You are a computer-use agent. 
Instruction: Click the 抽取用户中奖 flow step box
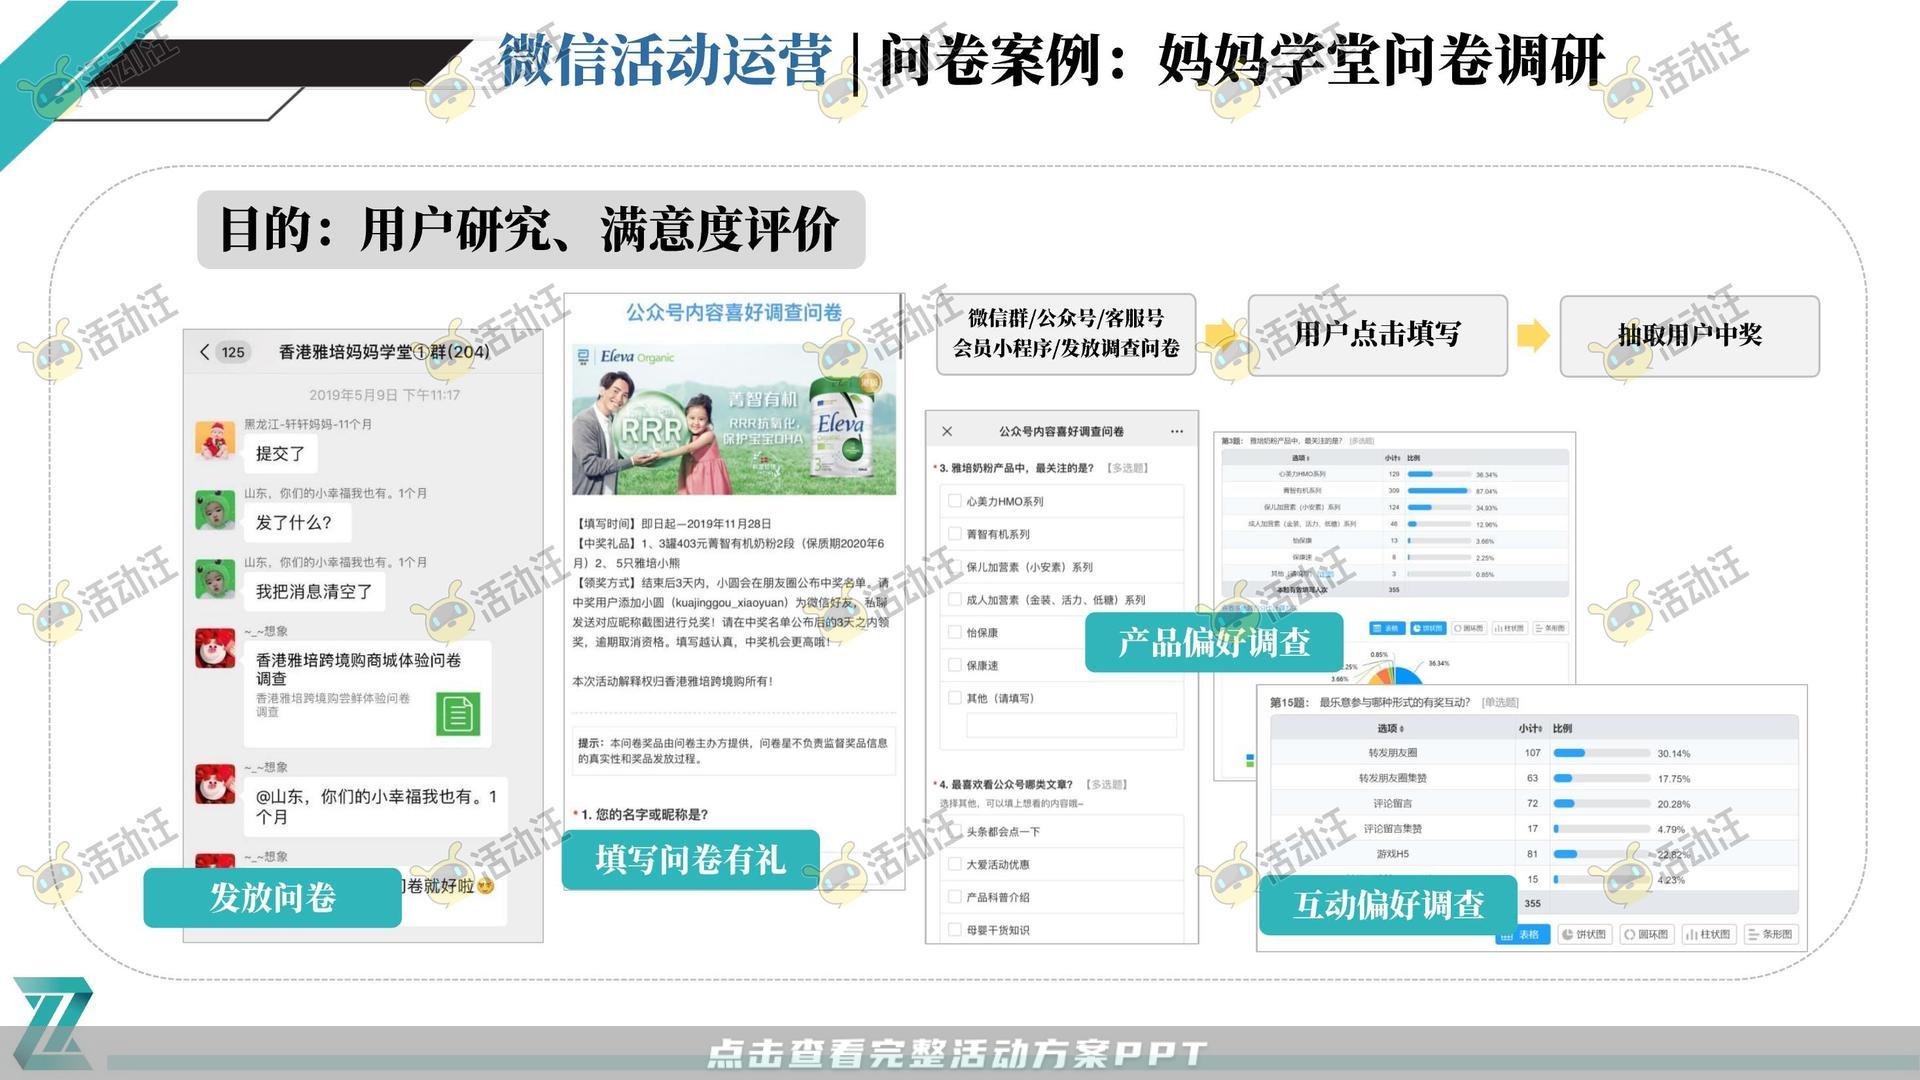point(1689,335)
